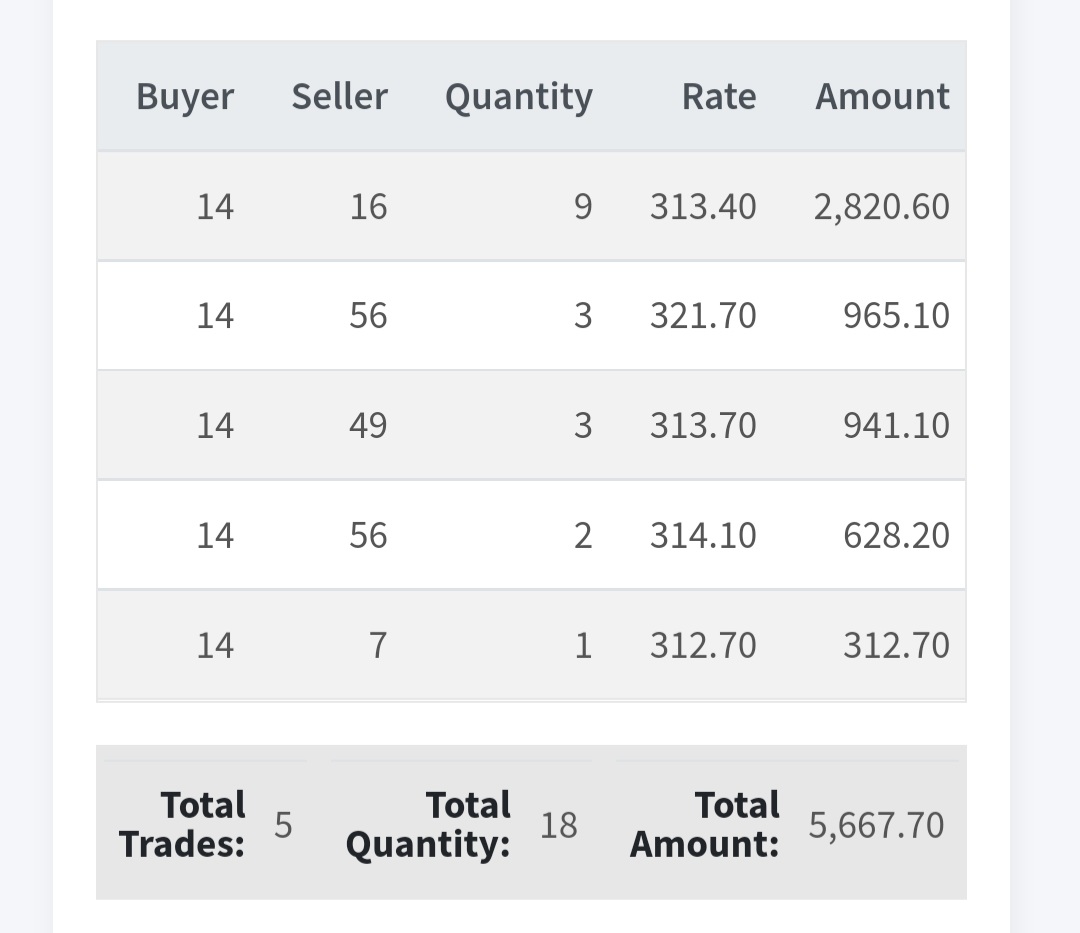Click the Total Amount label
1080x933 pixels.
click(705, 824)
